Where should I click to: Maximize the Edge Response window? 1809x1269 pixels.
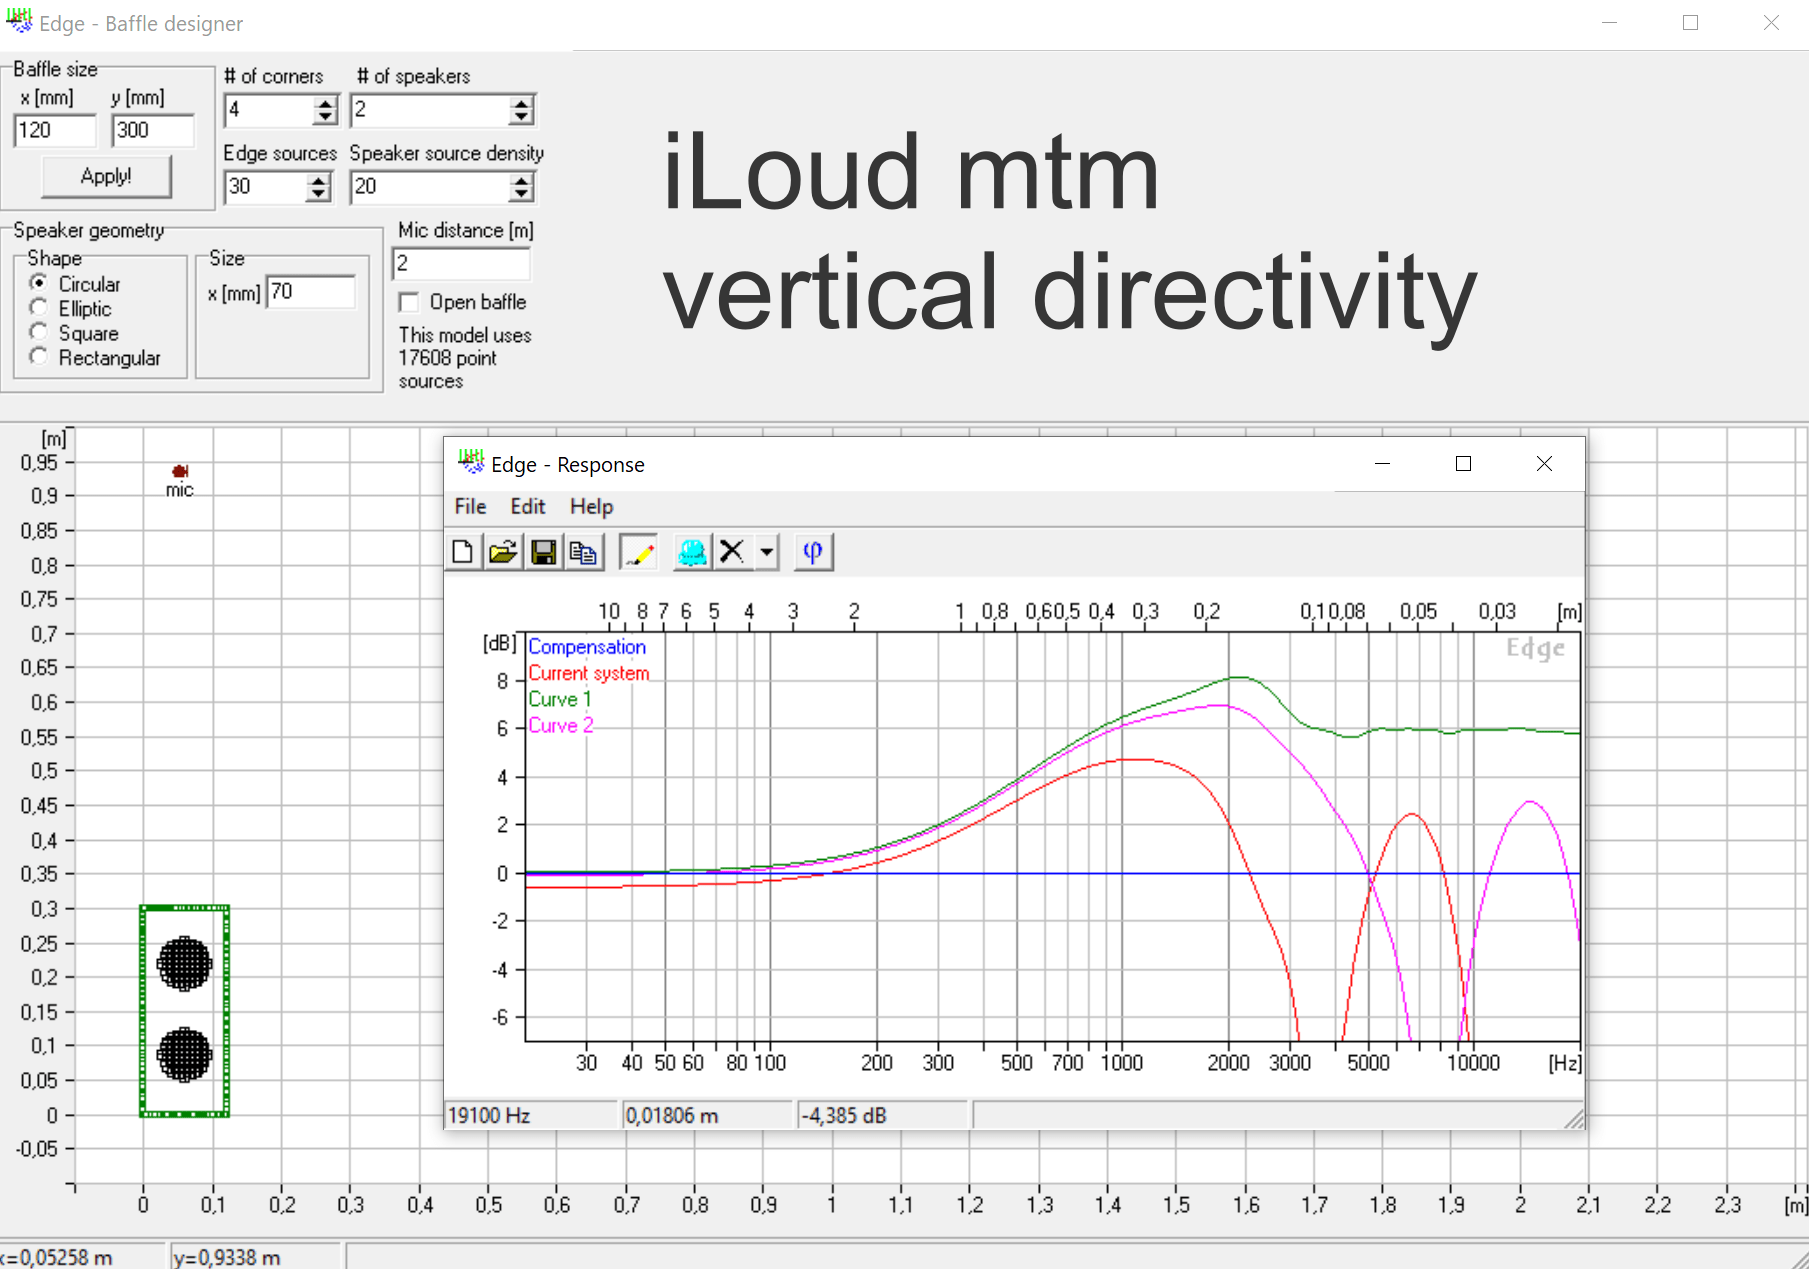(1463, 464)
